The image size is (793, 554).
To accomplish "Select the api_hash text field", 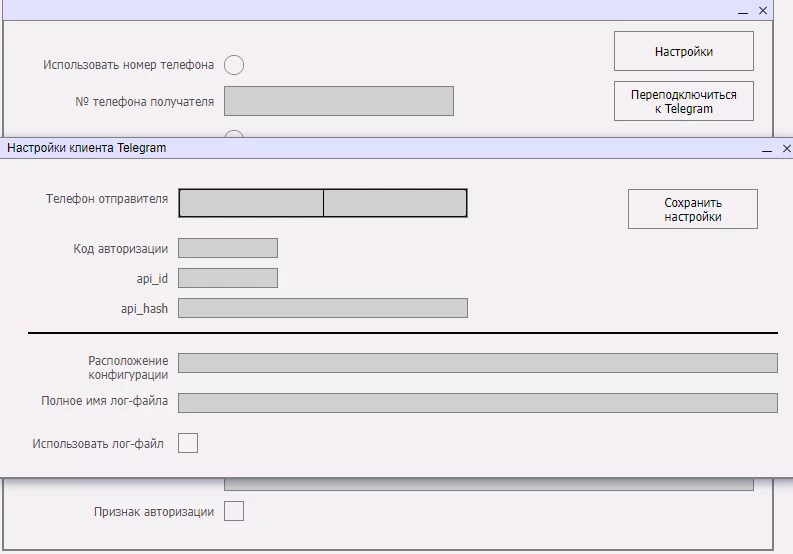I will tap(322, 308).
